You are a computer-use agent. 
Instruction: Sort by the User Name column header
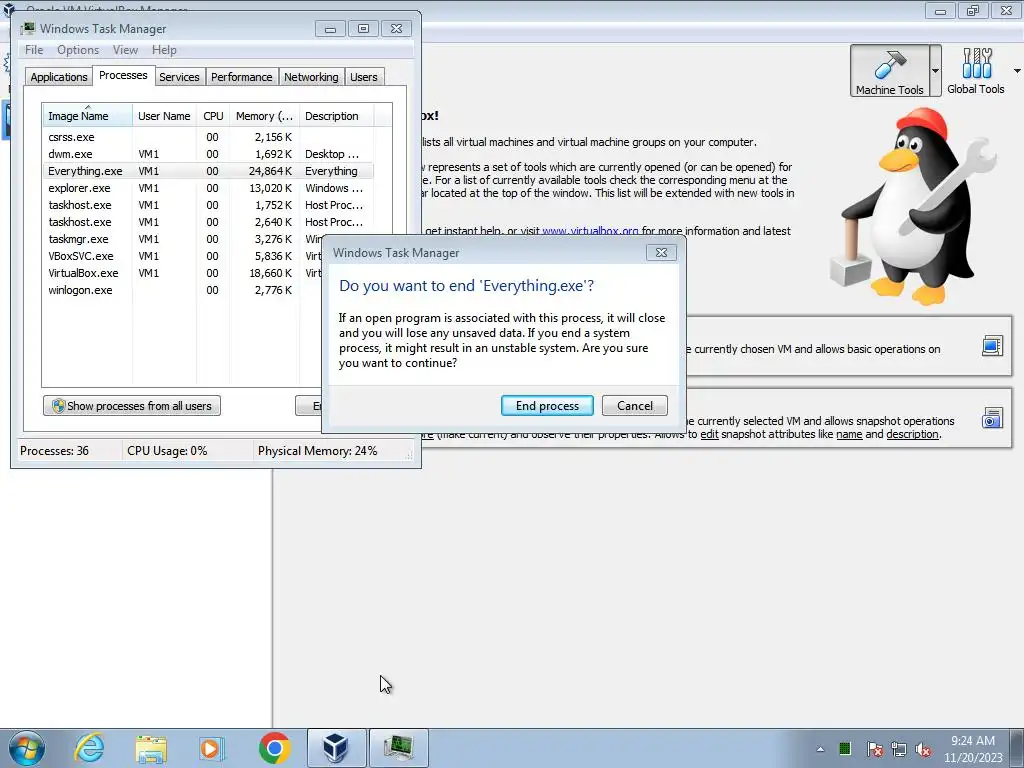click(x=164, y=116)
